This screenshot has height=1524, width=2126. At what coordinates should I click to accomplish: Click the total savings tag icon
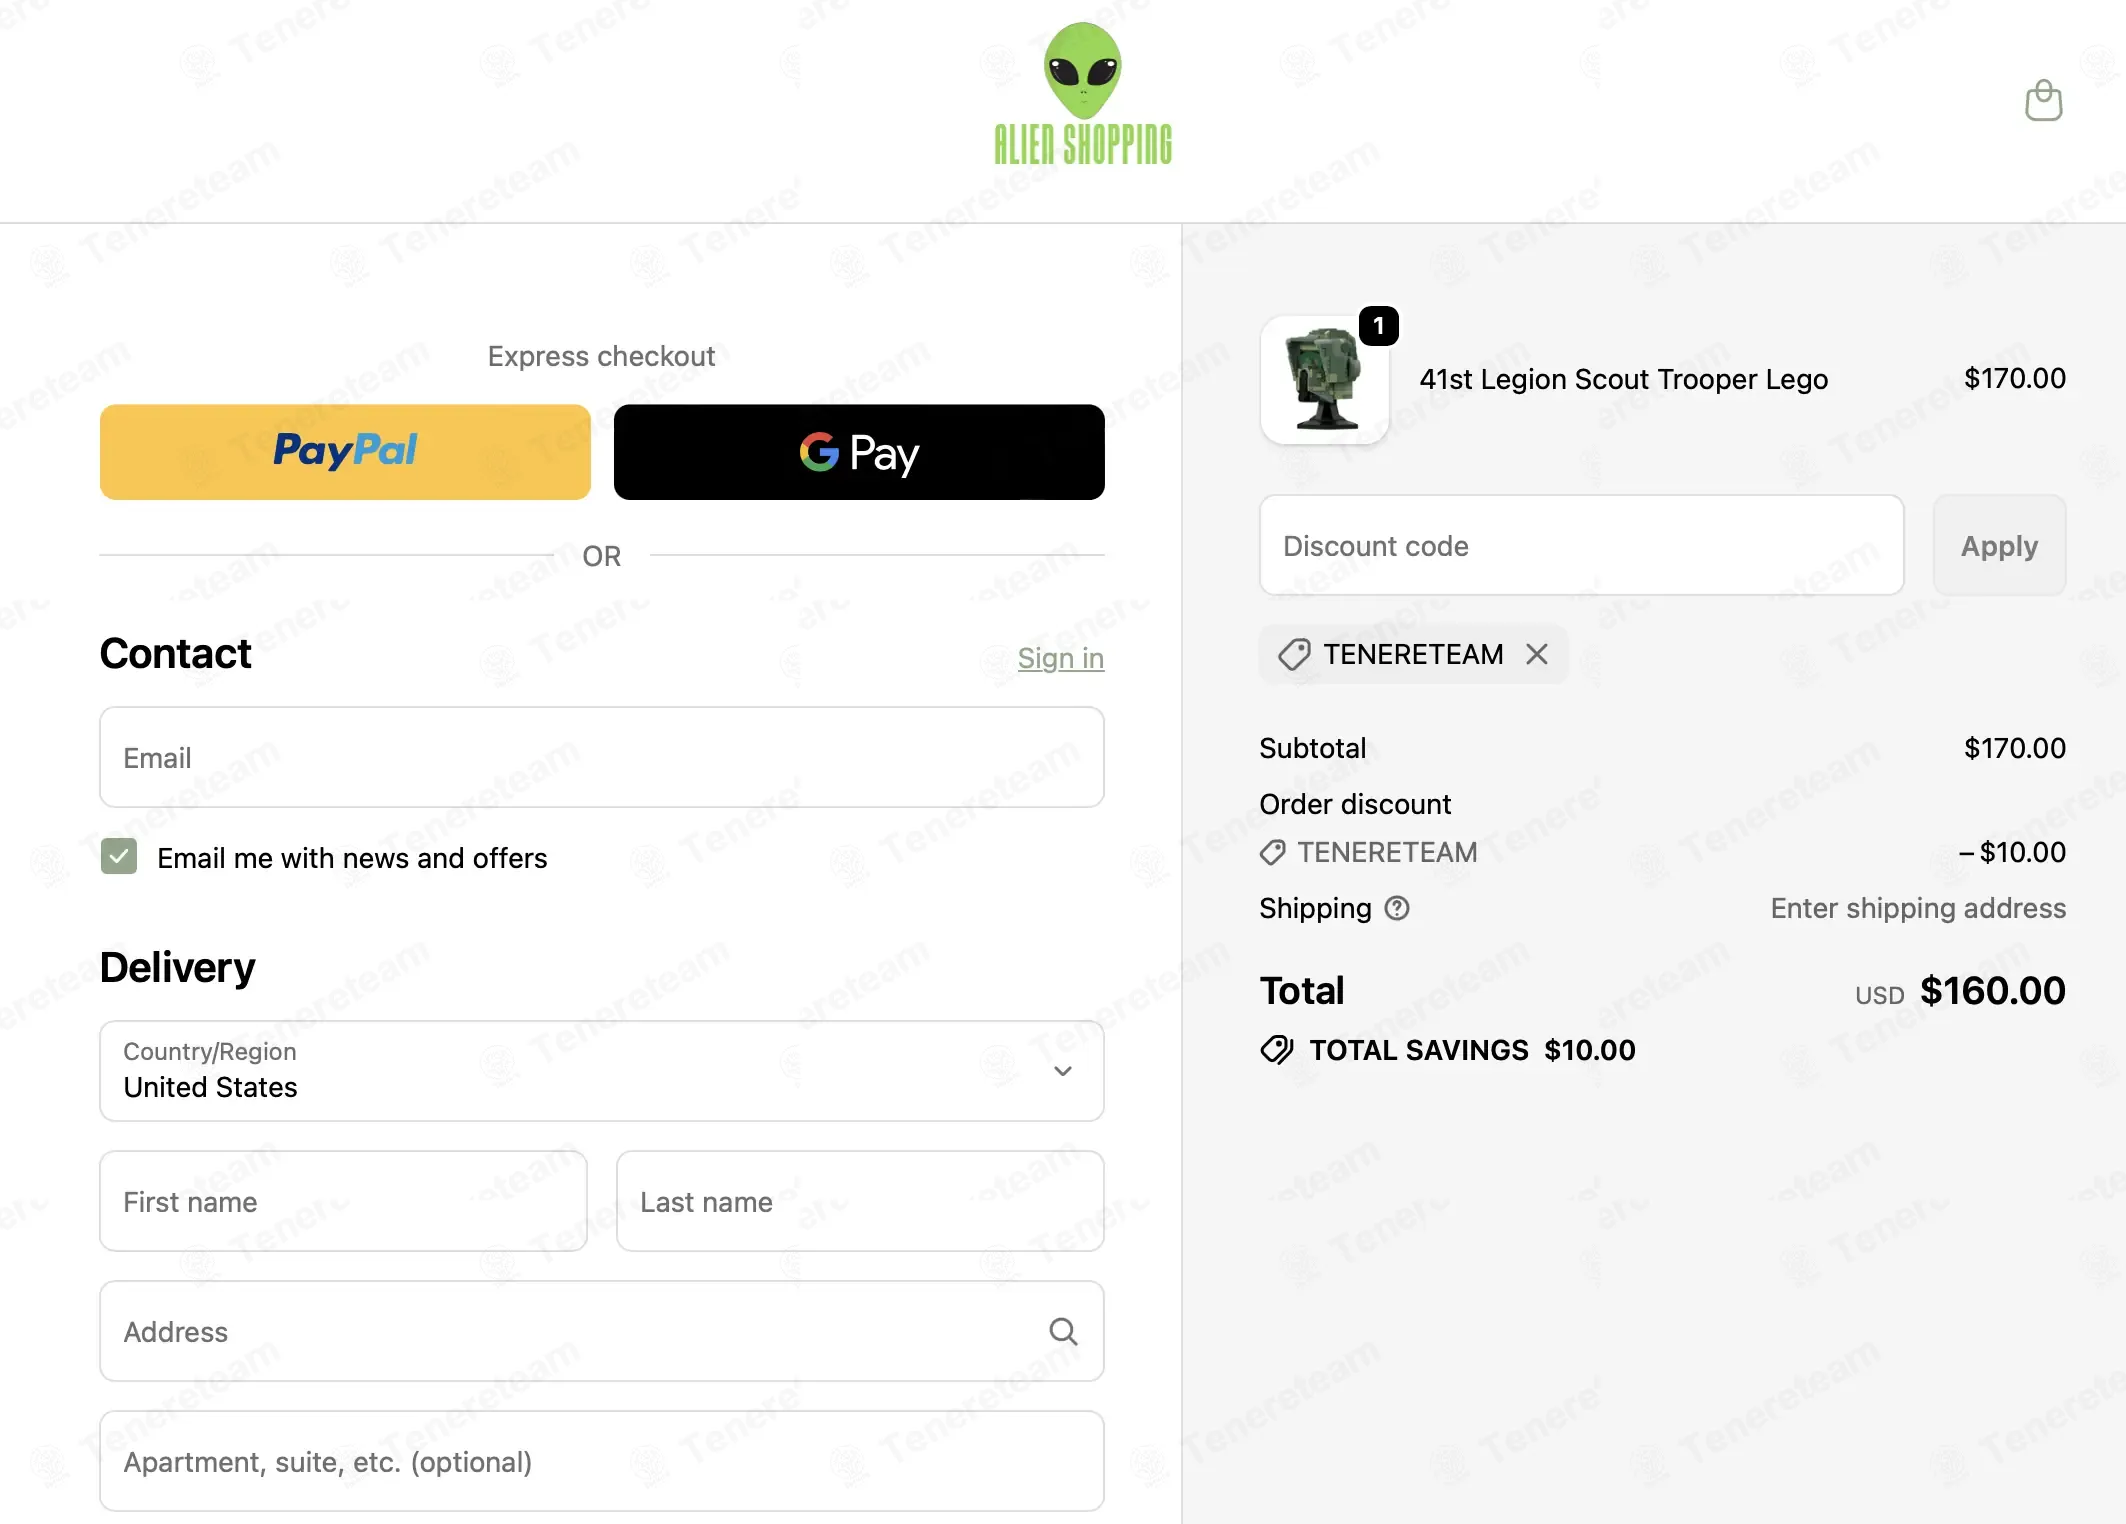pyautogui.click(x=1277, y=1050)
